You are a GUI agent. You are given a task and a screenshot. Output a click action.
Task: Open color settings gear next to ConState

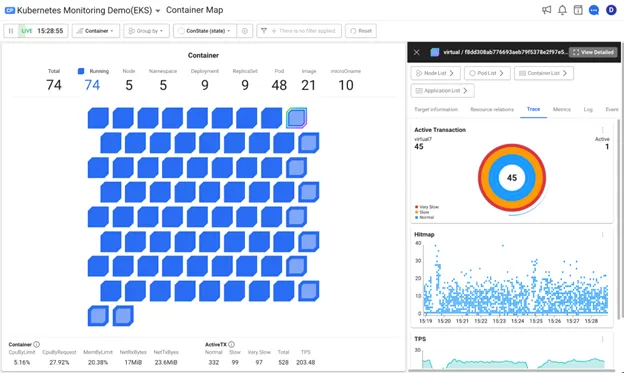[x=245, y=31]
